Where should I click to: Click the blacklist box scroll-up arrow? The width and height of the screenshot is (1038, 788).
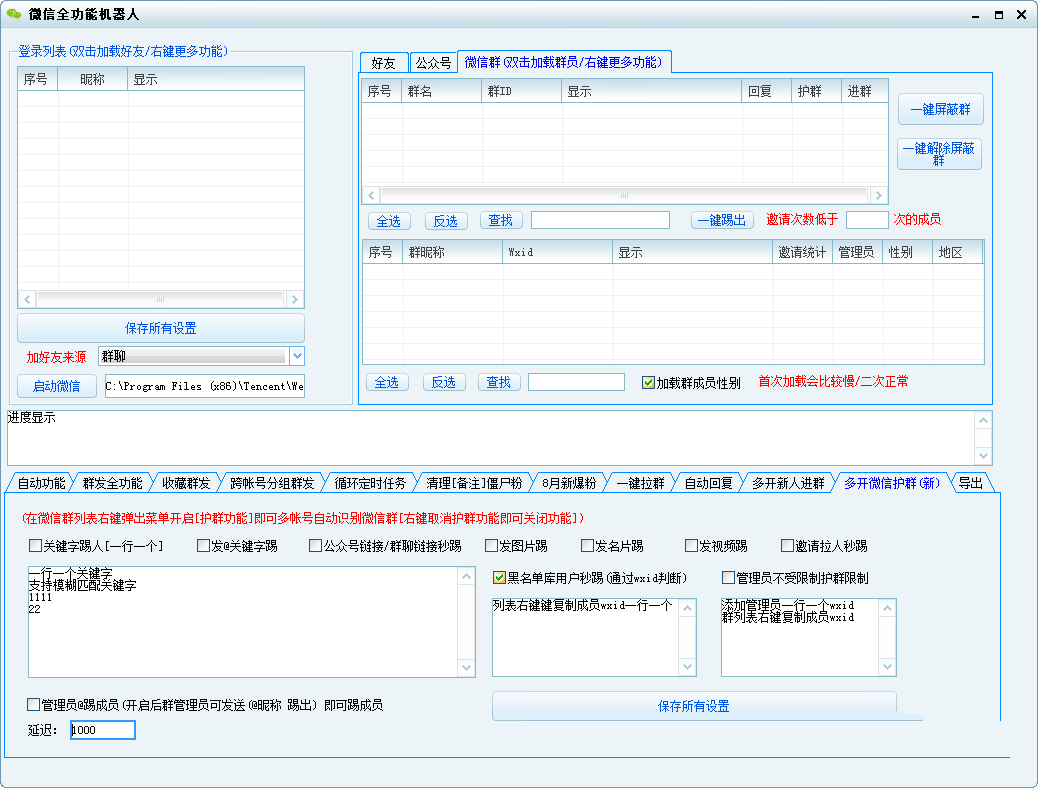click(x=688, y=607)
